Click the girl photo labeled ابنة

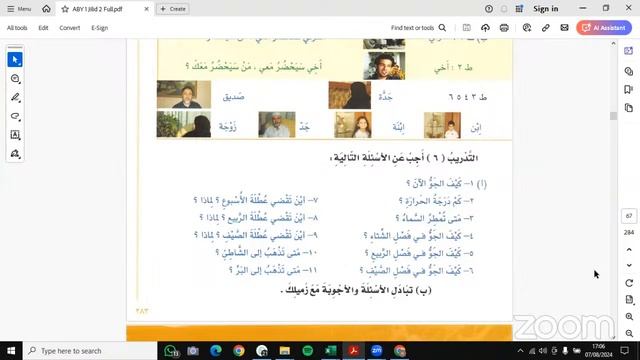(353, 125)
